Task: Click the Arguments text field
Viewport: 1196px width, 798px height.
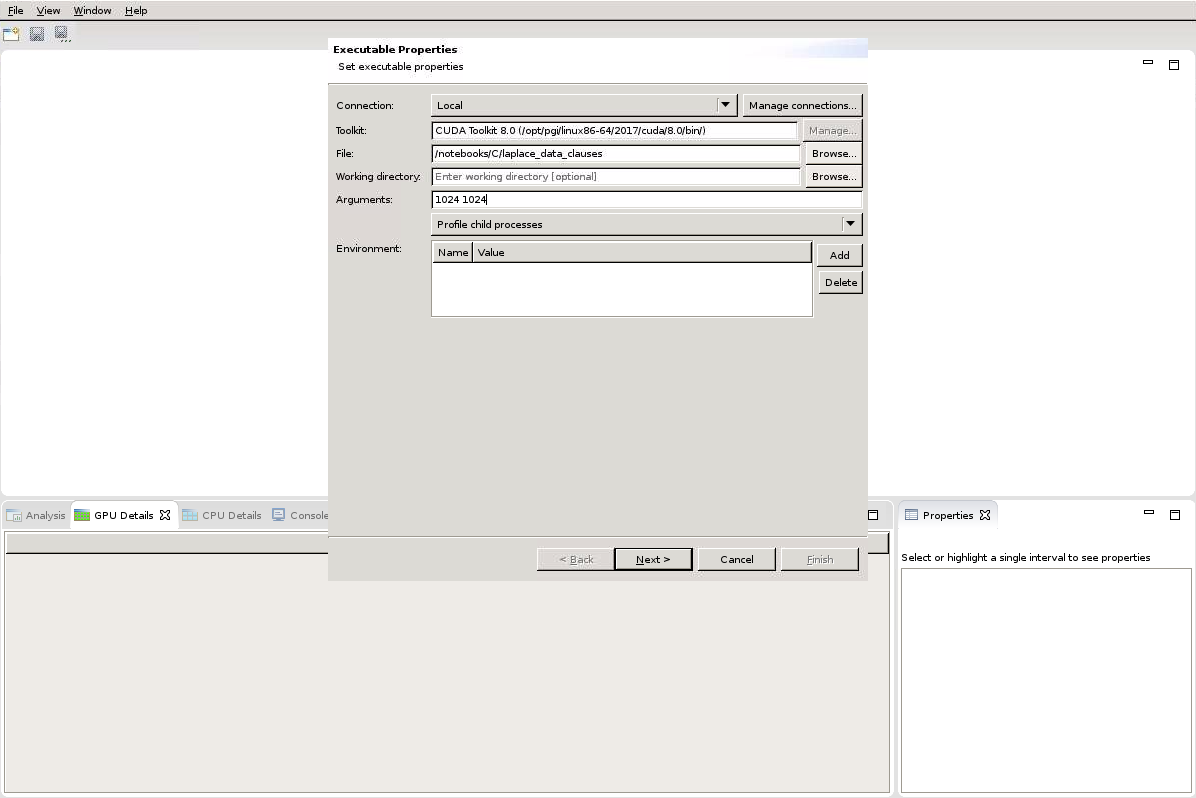Action: click(646, 199)
